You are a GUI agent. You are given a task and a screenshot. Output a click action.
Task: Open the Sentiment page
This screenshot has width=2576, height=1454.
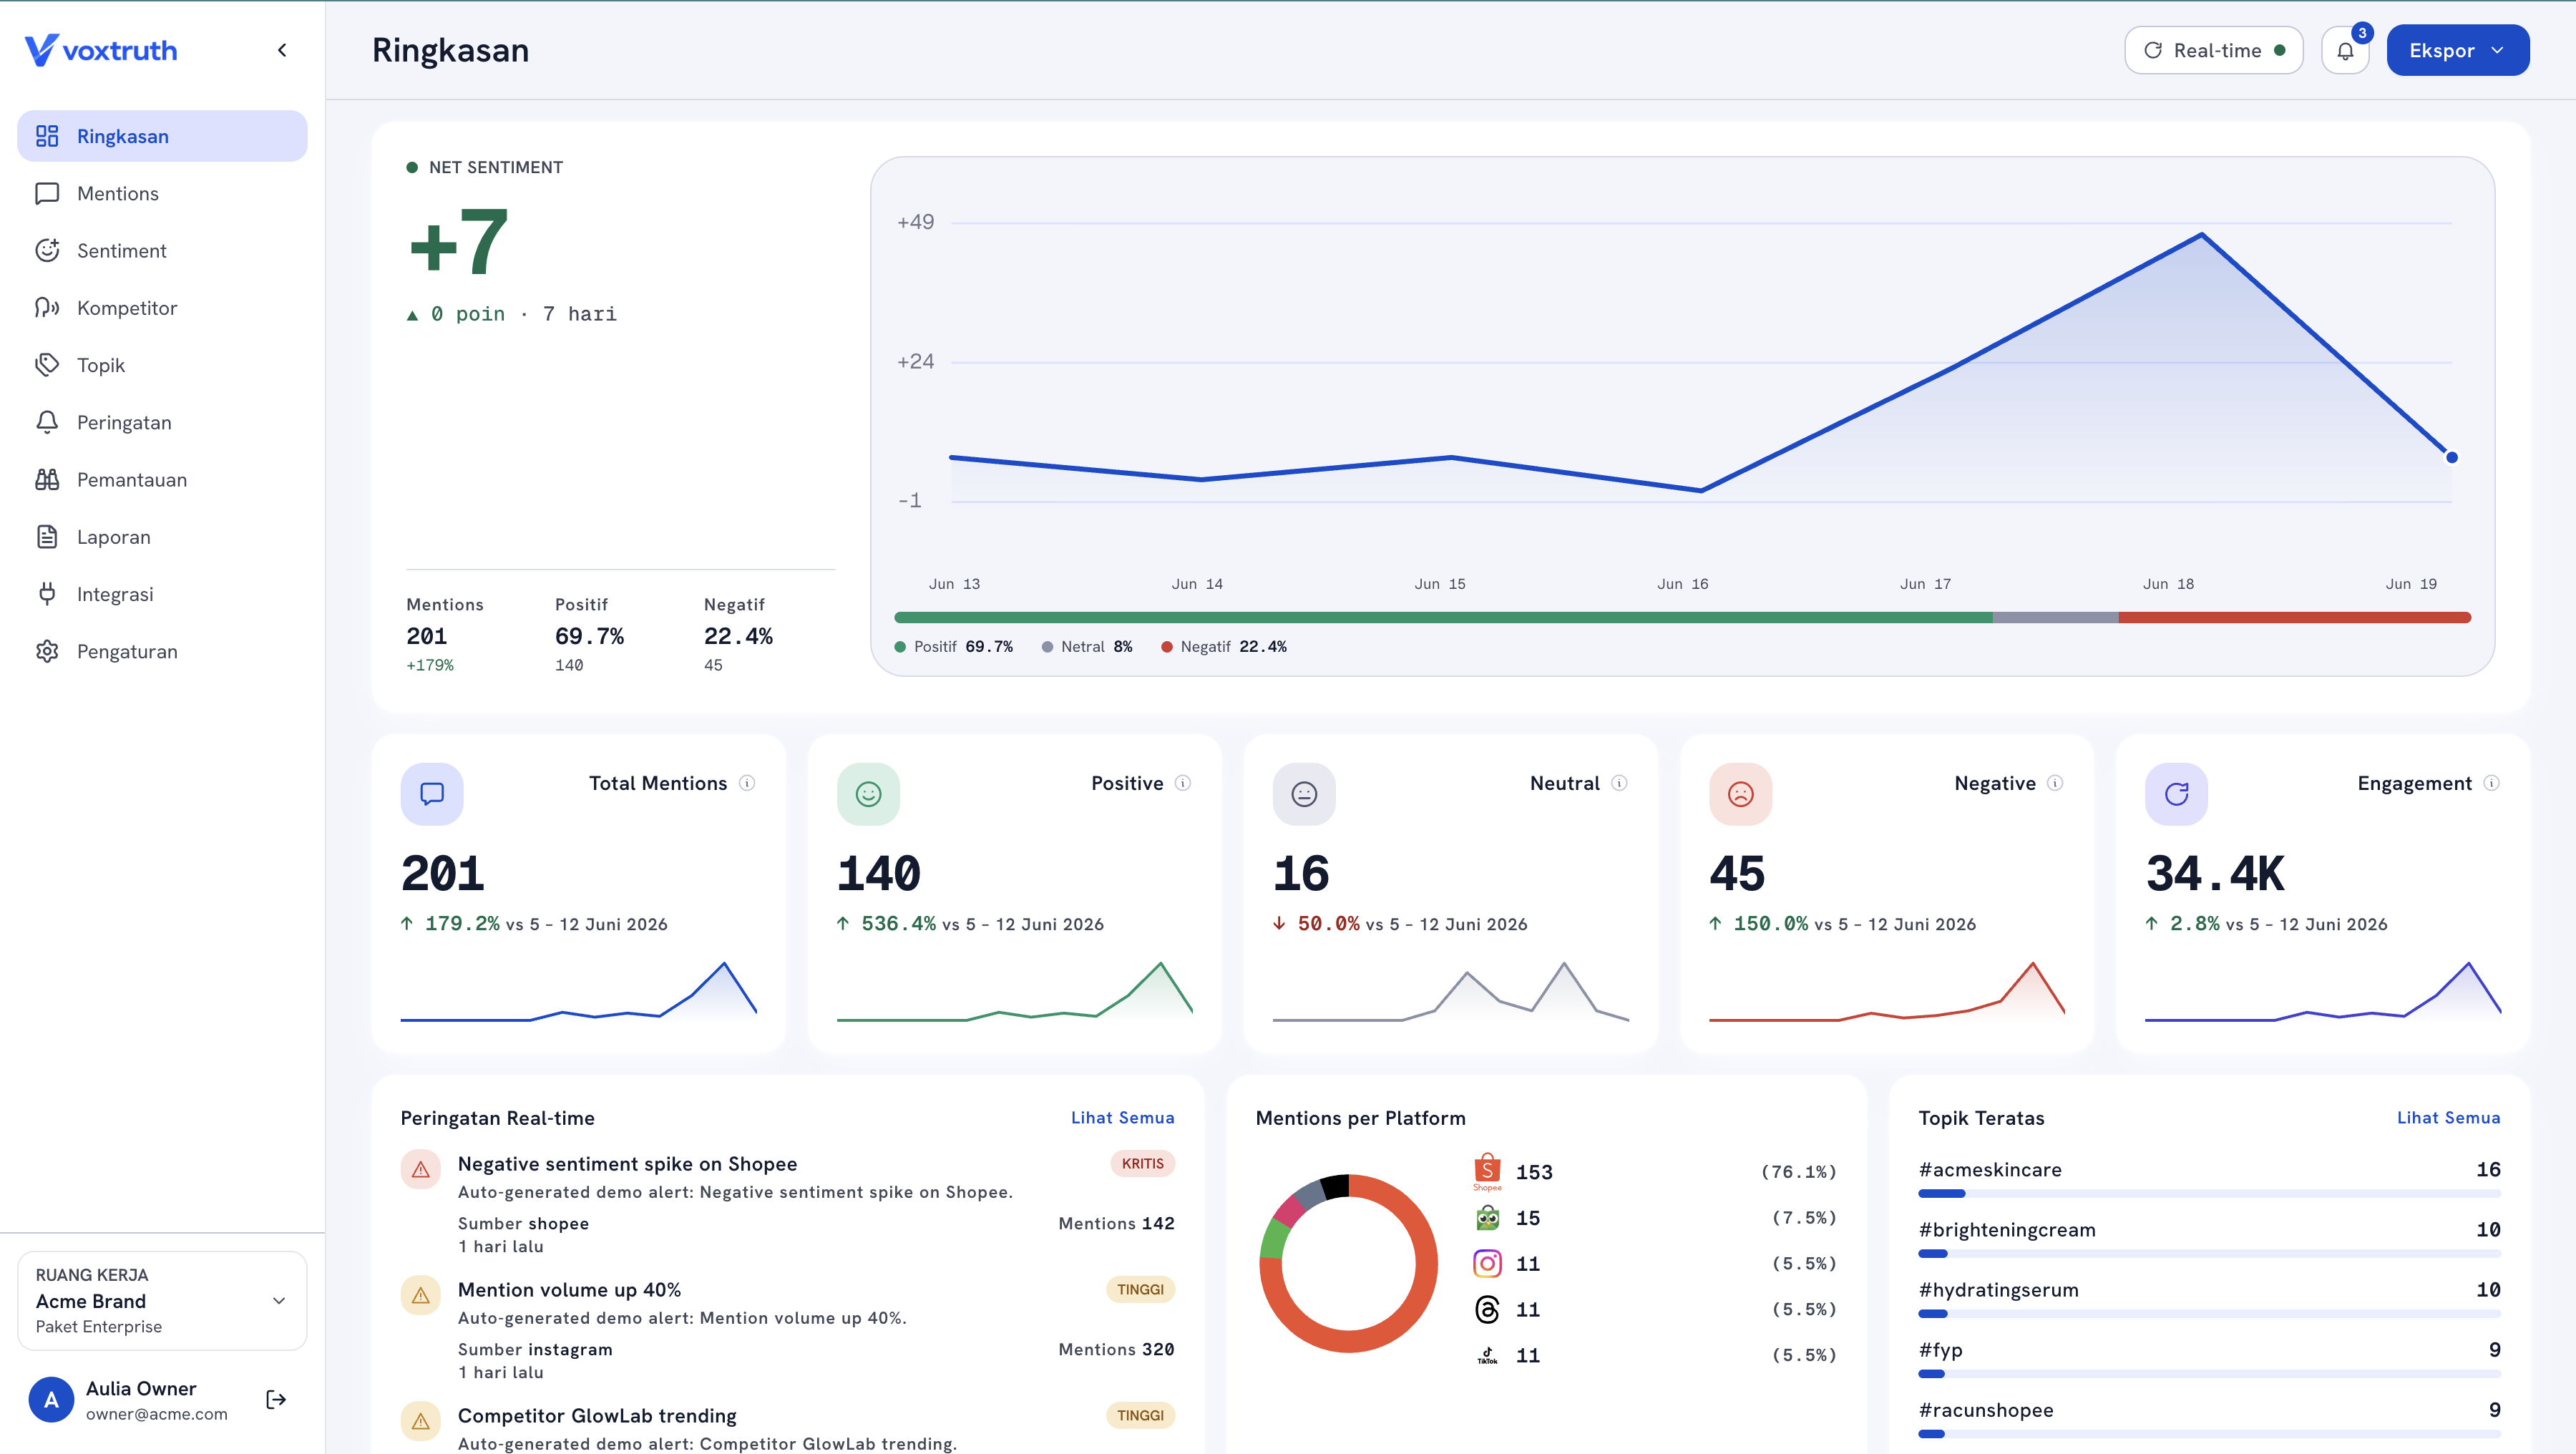[x=162, y=250]
